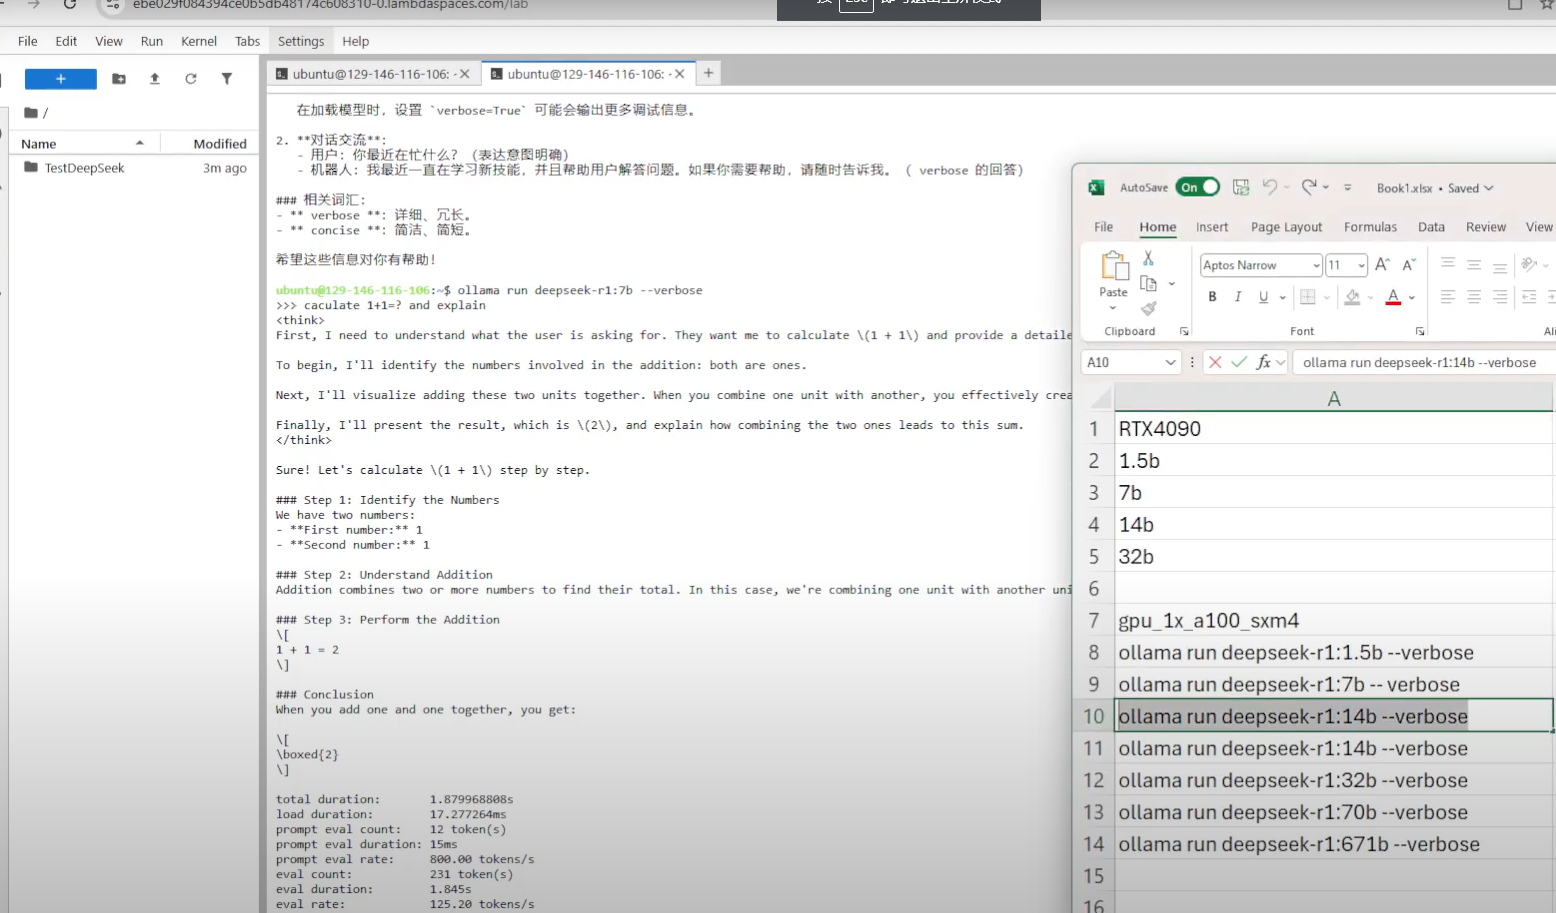This screenshot has width=1556, height=913.
Task: Click the Cut scissors icon
Action: point(1148,258)
